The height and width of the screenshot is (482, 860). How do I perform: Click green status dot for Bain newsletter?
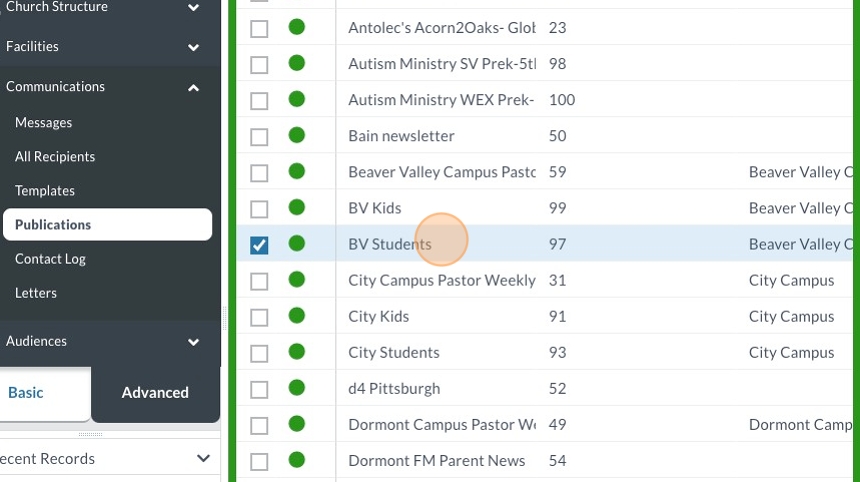pyautogui.click(x=297, y=135)
